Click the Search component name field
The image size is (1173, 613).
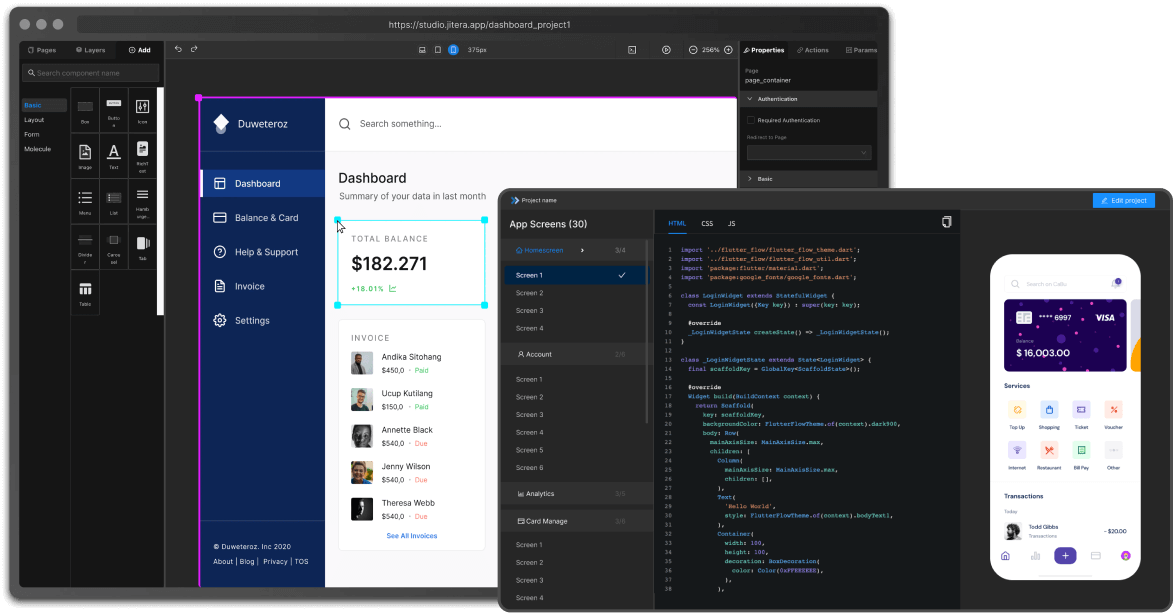click(91, 73)
